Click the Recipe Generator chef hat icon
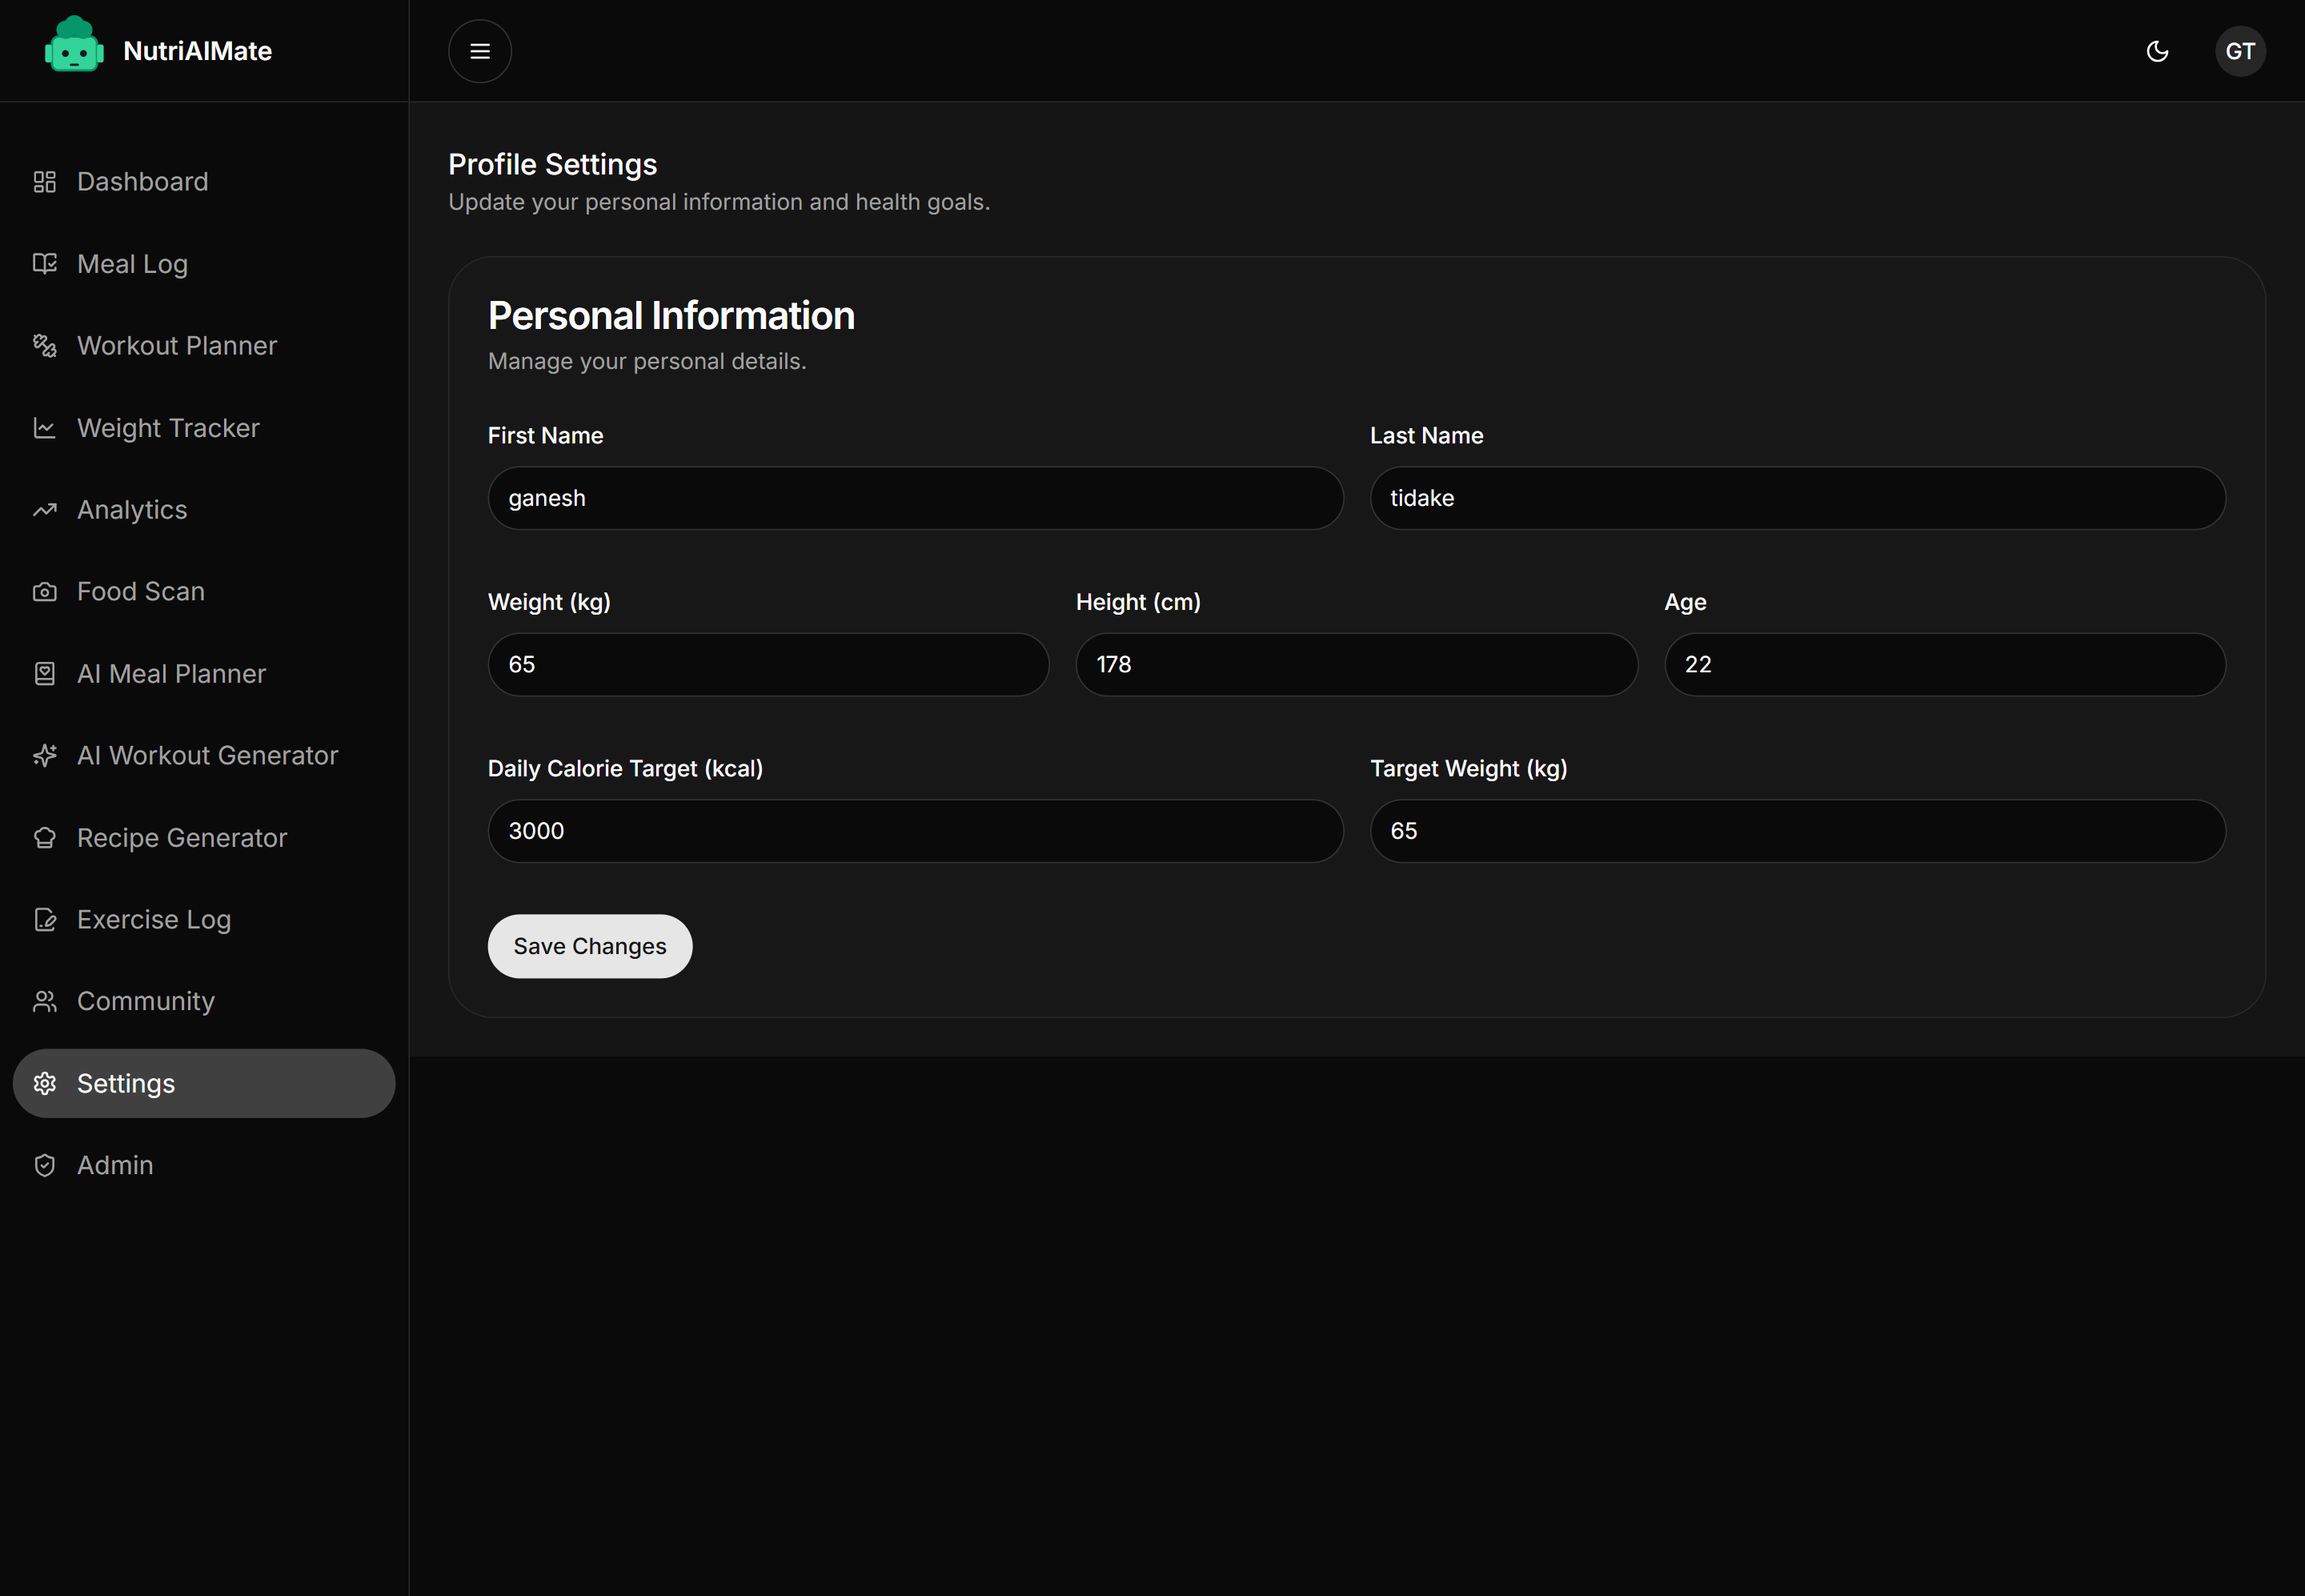Image resolution: width=2305 pixels, height=1596 pixels. click(45, 838)
